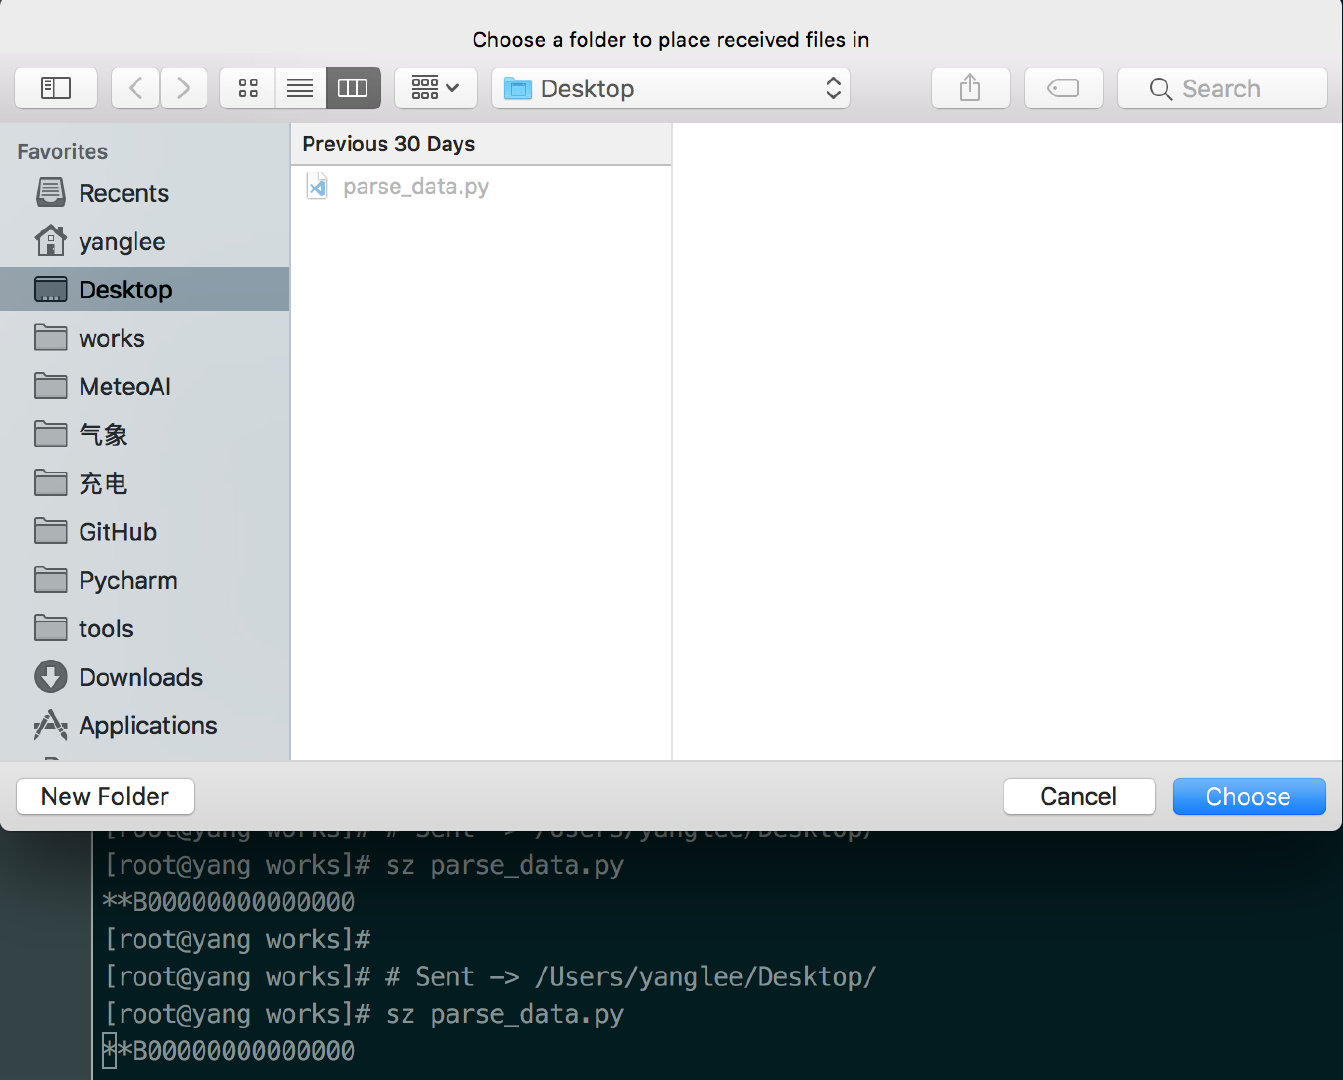Open the Downloads sidebar item

(x=140, y=677)
